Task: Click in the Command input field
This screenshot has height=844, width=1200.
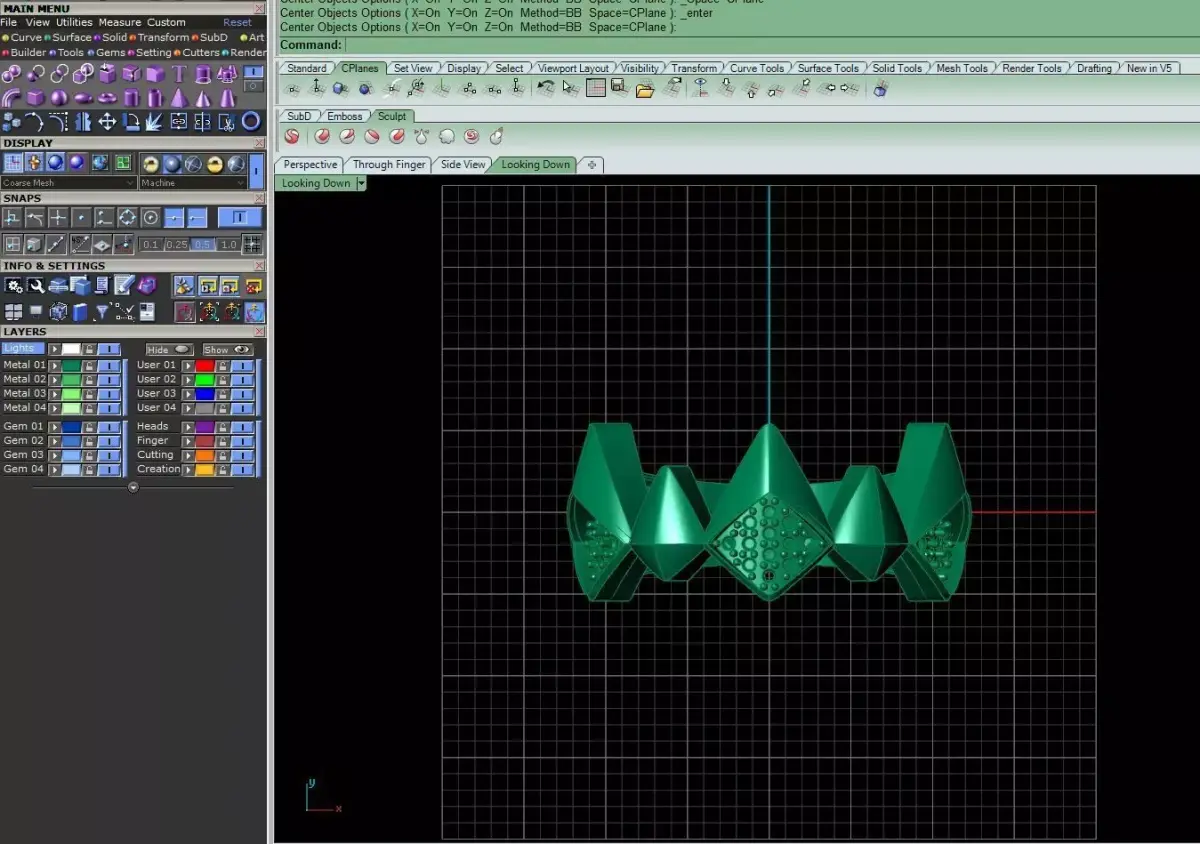Action: coord(770,45)
